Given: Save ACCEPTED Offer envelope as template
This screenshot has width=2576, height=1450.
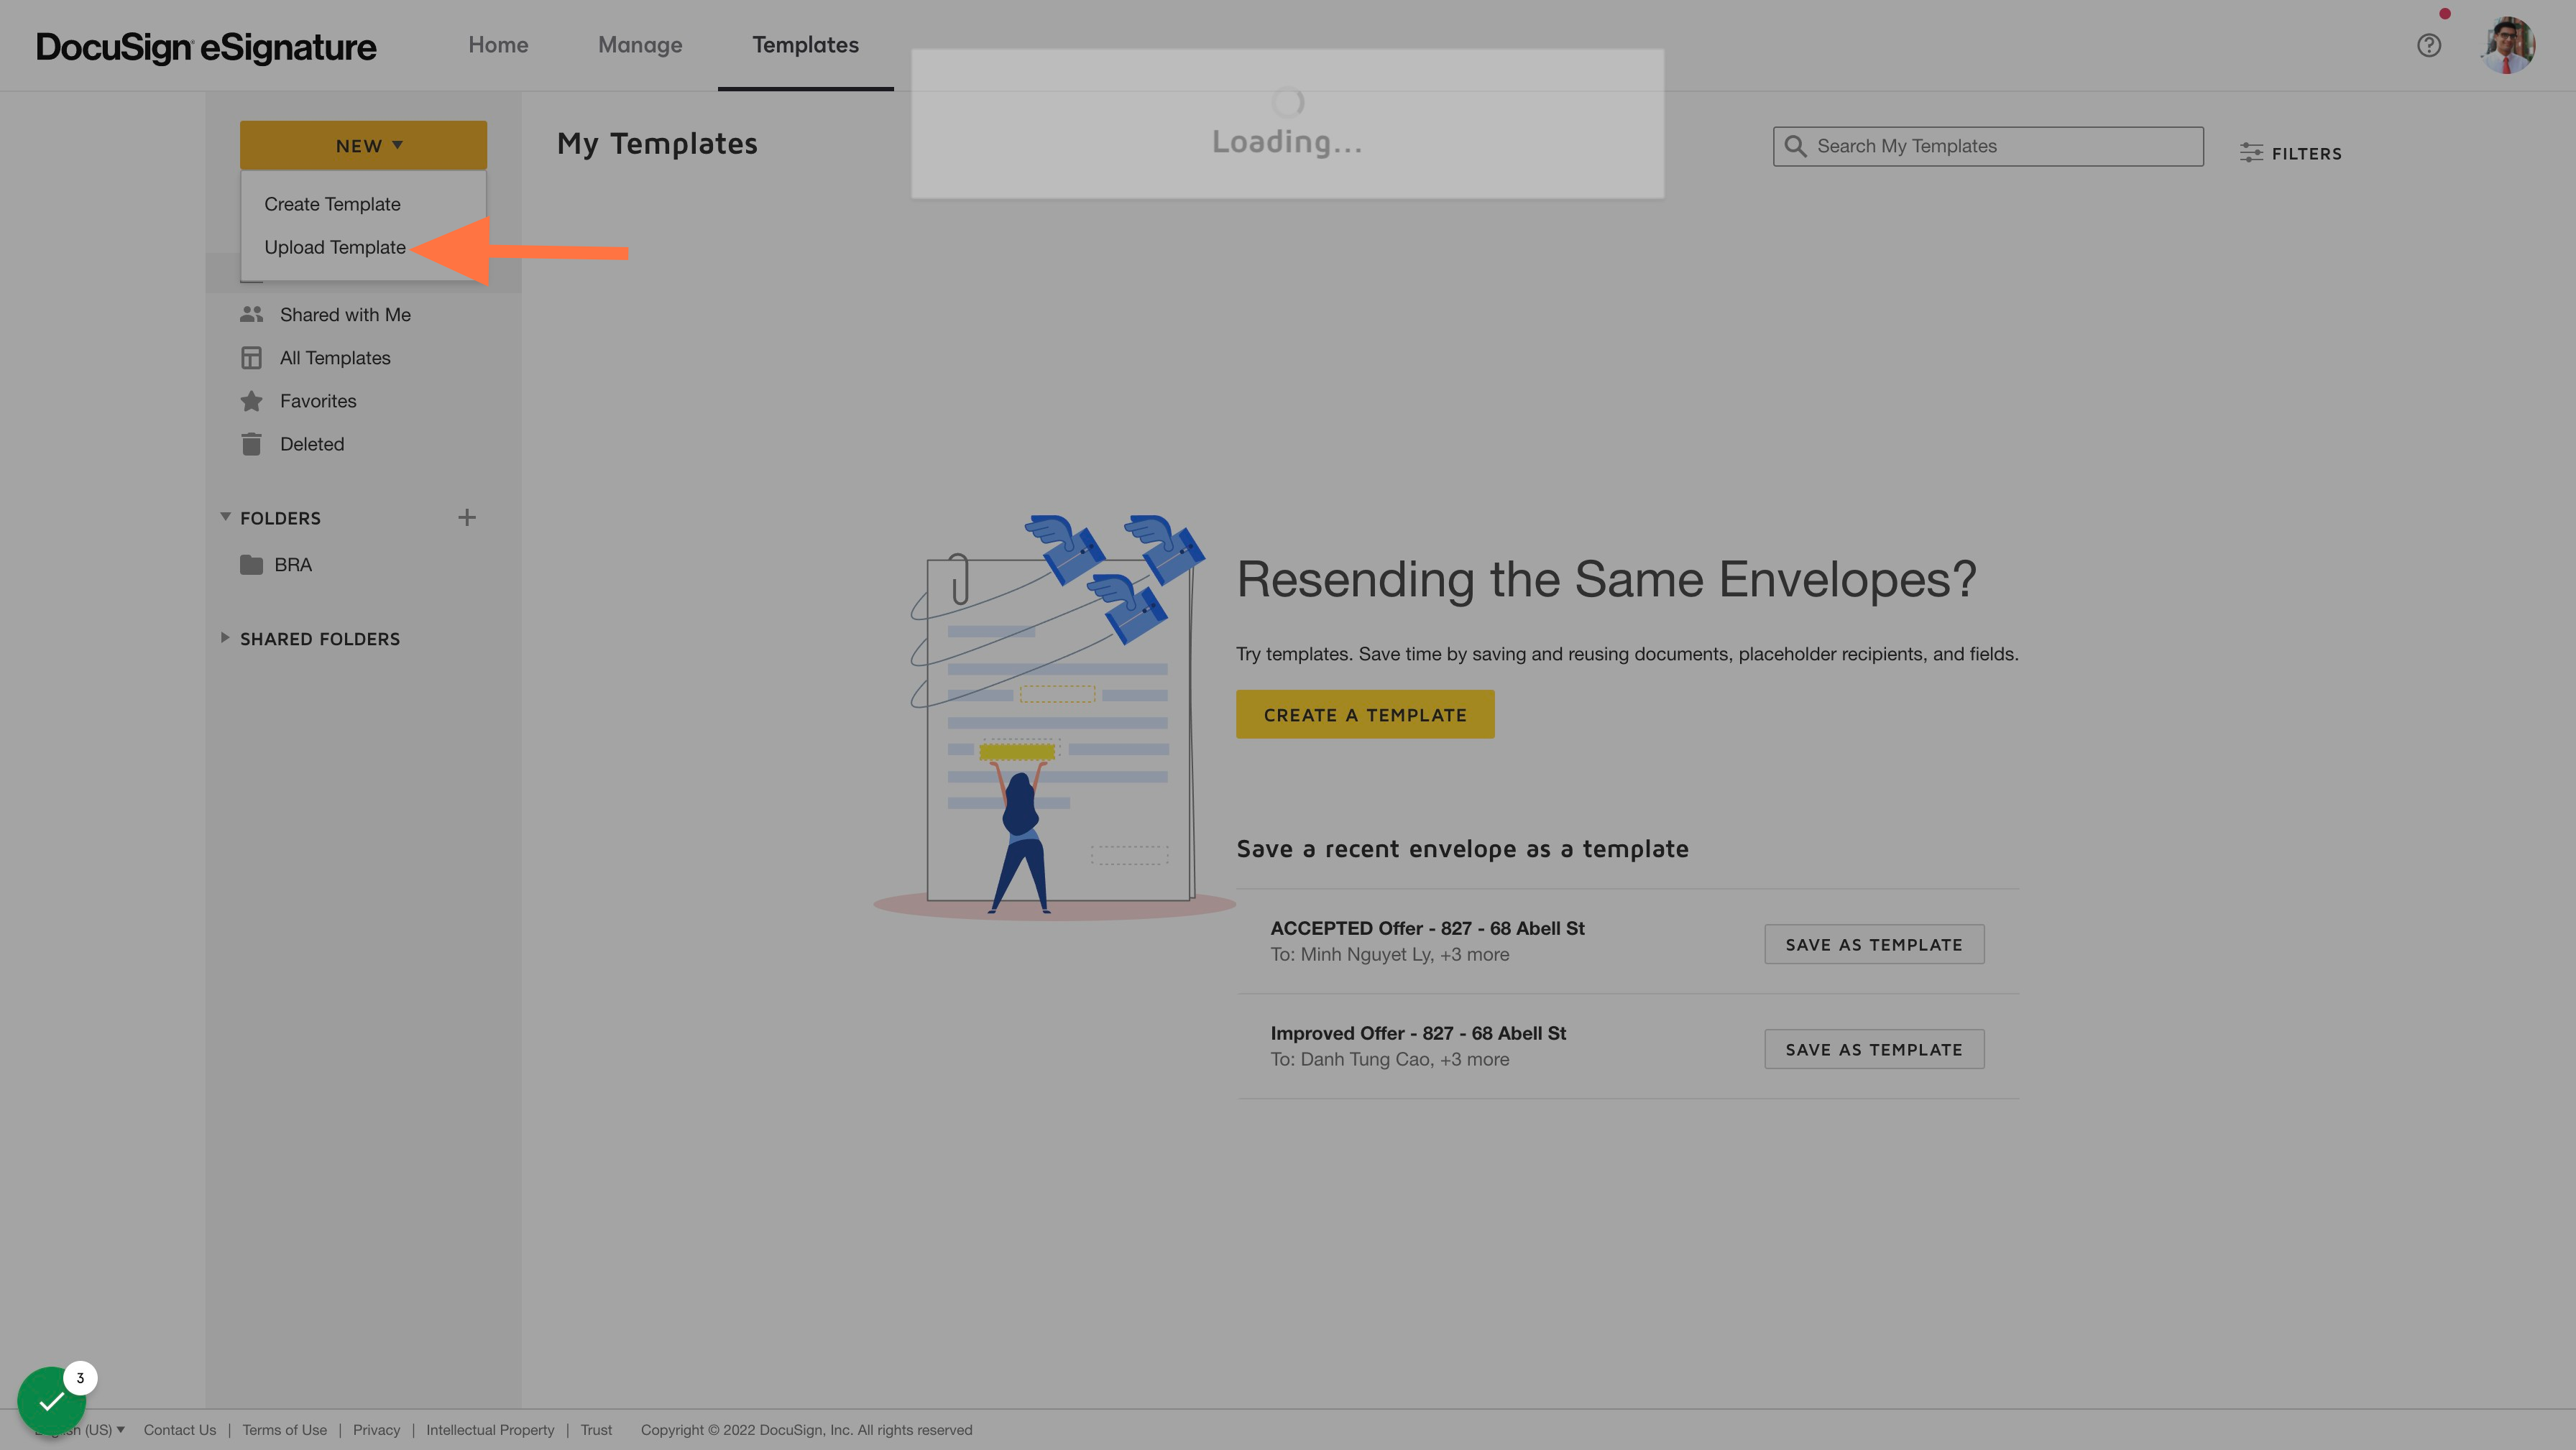Looking at the screenshot, I should [x=1874, y=944].
